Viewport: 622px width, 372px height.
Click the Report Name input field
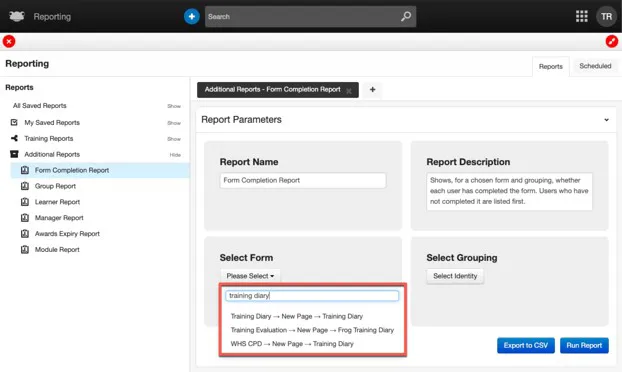tap(303, 180)
